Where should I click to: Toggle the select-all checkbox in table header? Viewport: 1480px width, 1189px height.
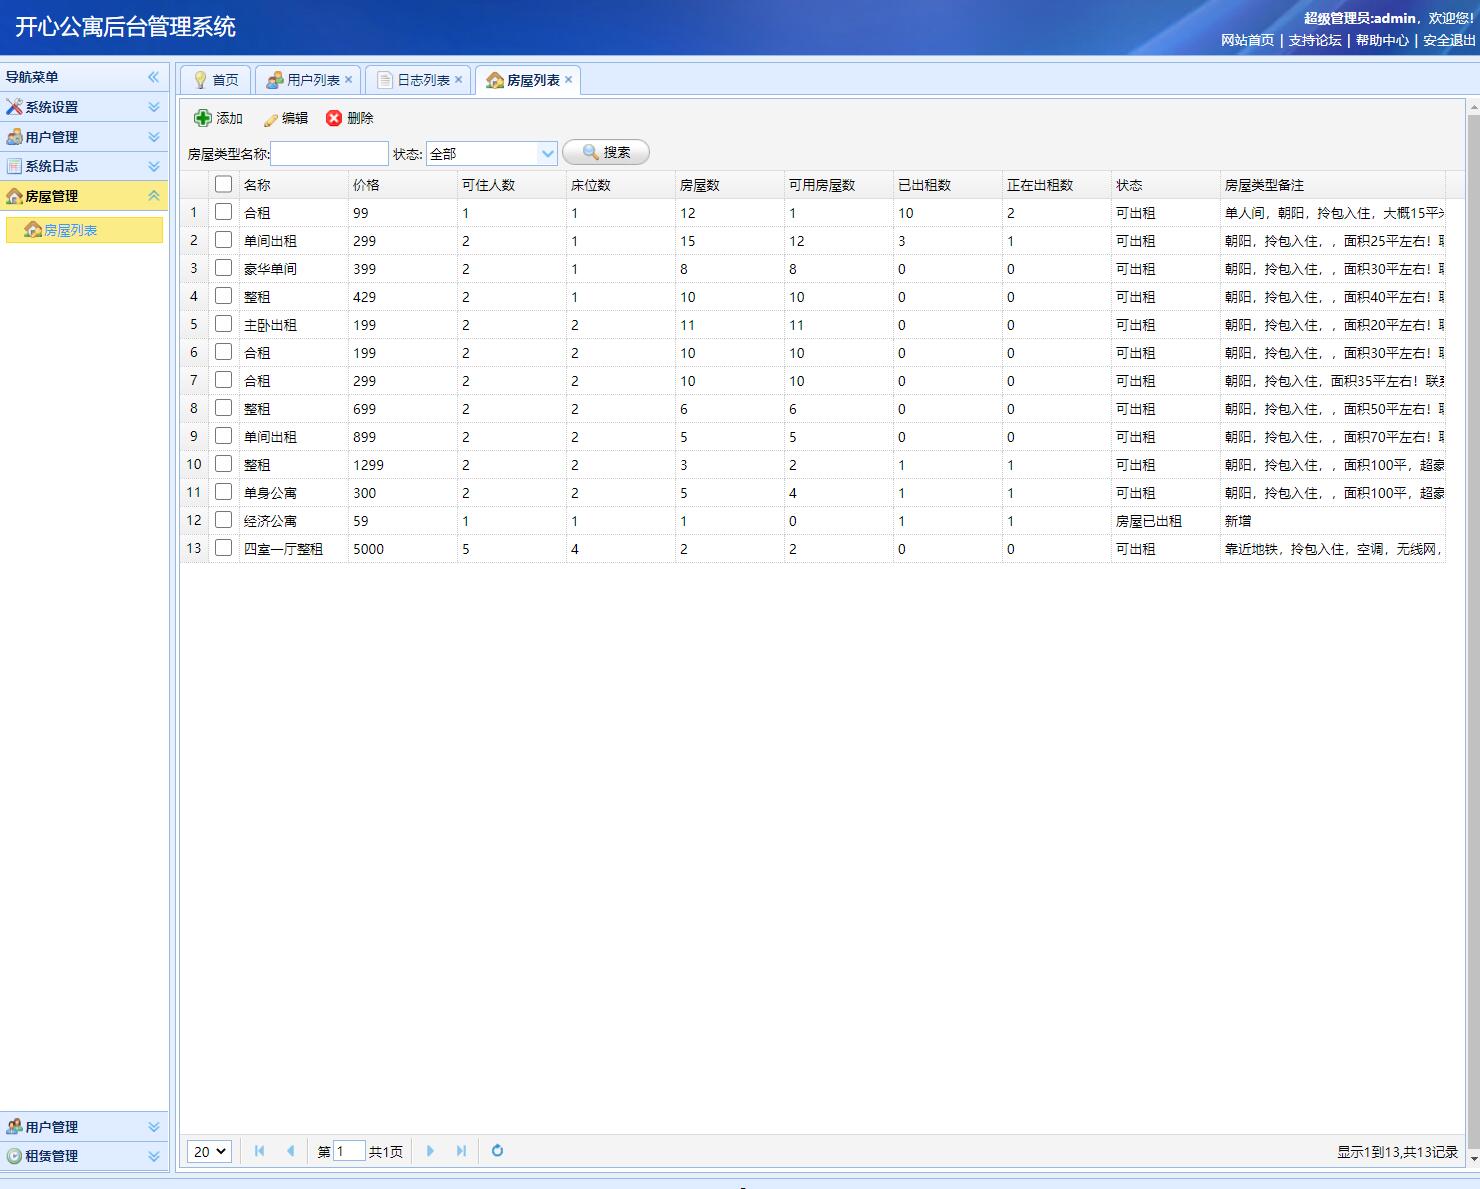tap(223, 184)
